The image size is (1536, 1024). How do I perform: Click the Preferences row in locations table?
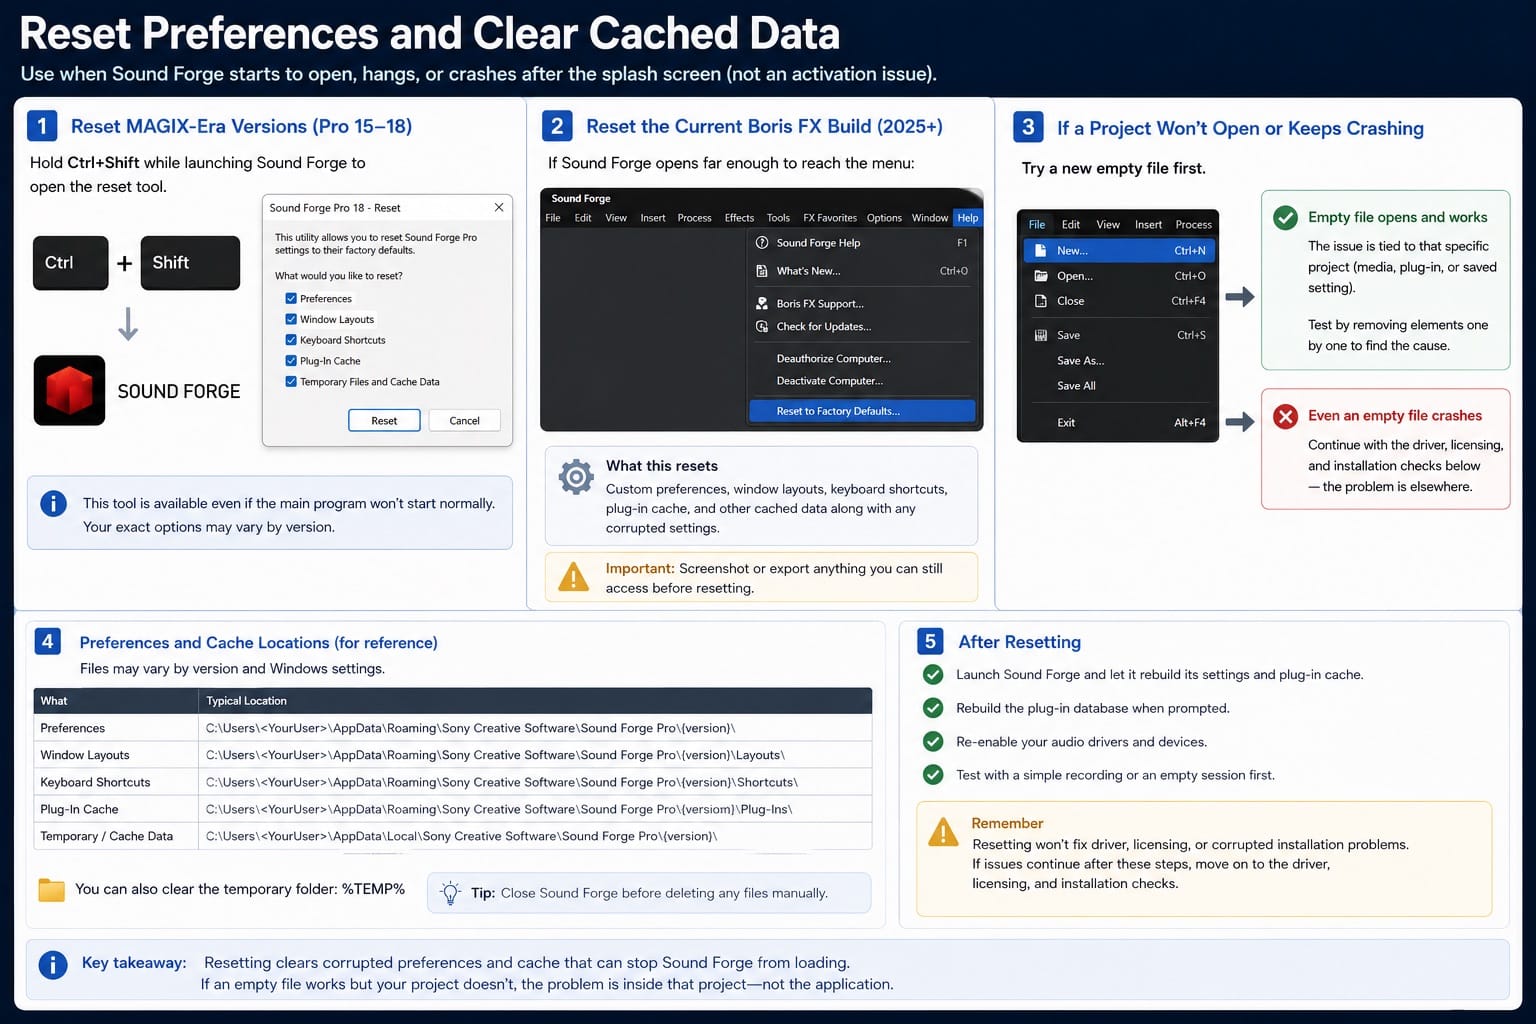tap(453, 728)
